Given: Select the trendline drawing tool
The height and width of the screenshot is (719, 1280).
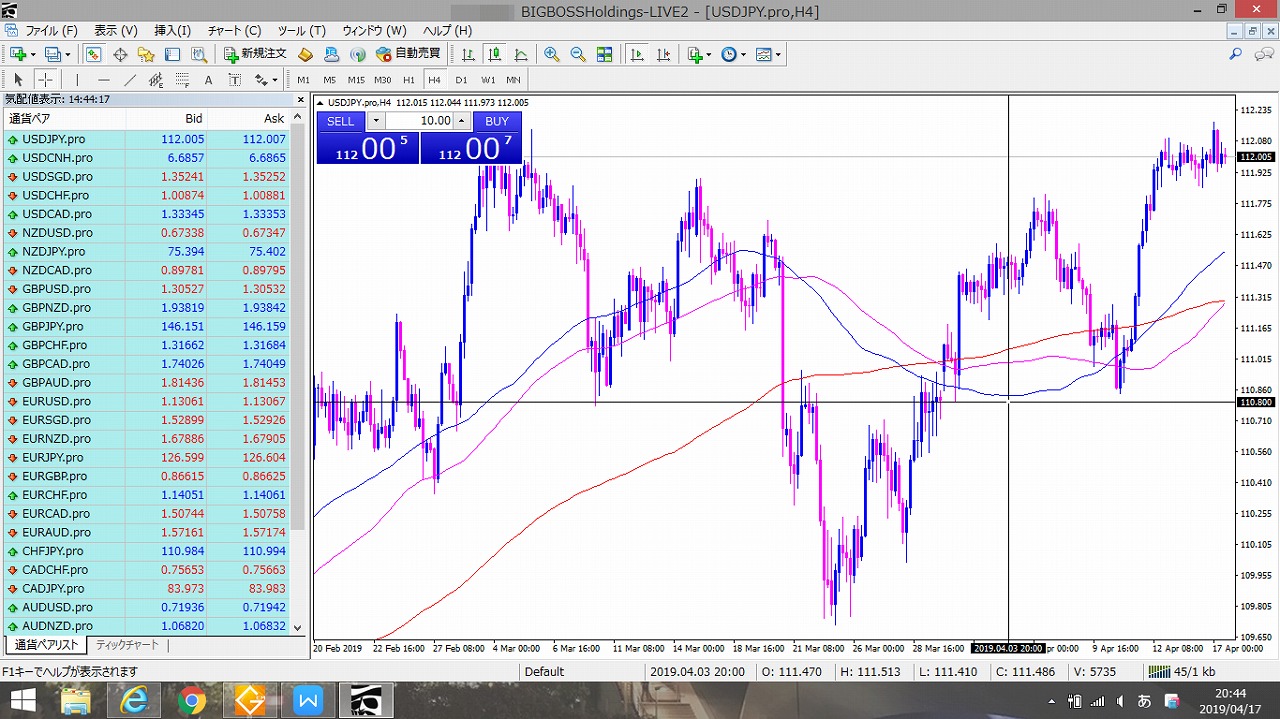Looking at the screenshot, I should [130, 80].
